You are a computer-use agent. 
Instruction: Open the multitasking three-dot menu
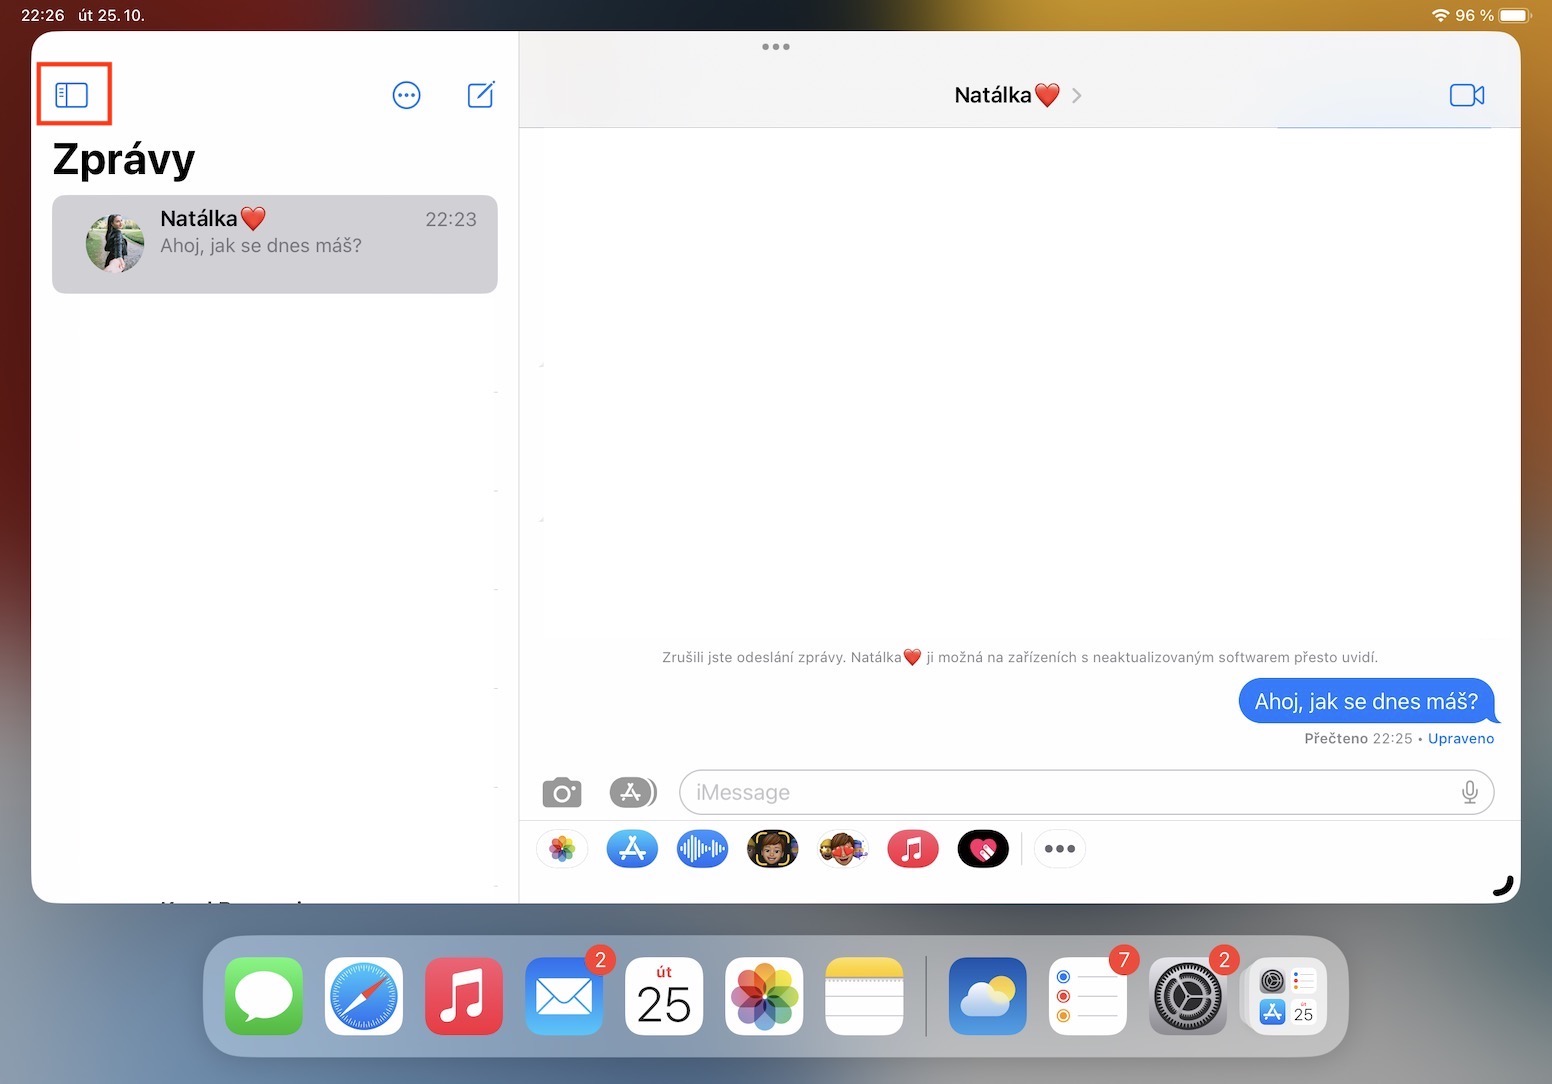[x=776, y=47]
